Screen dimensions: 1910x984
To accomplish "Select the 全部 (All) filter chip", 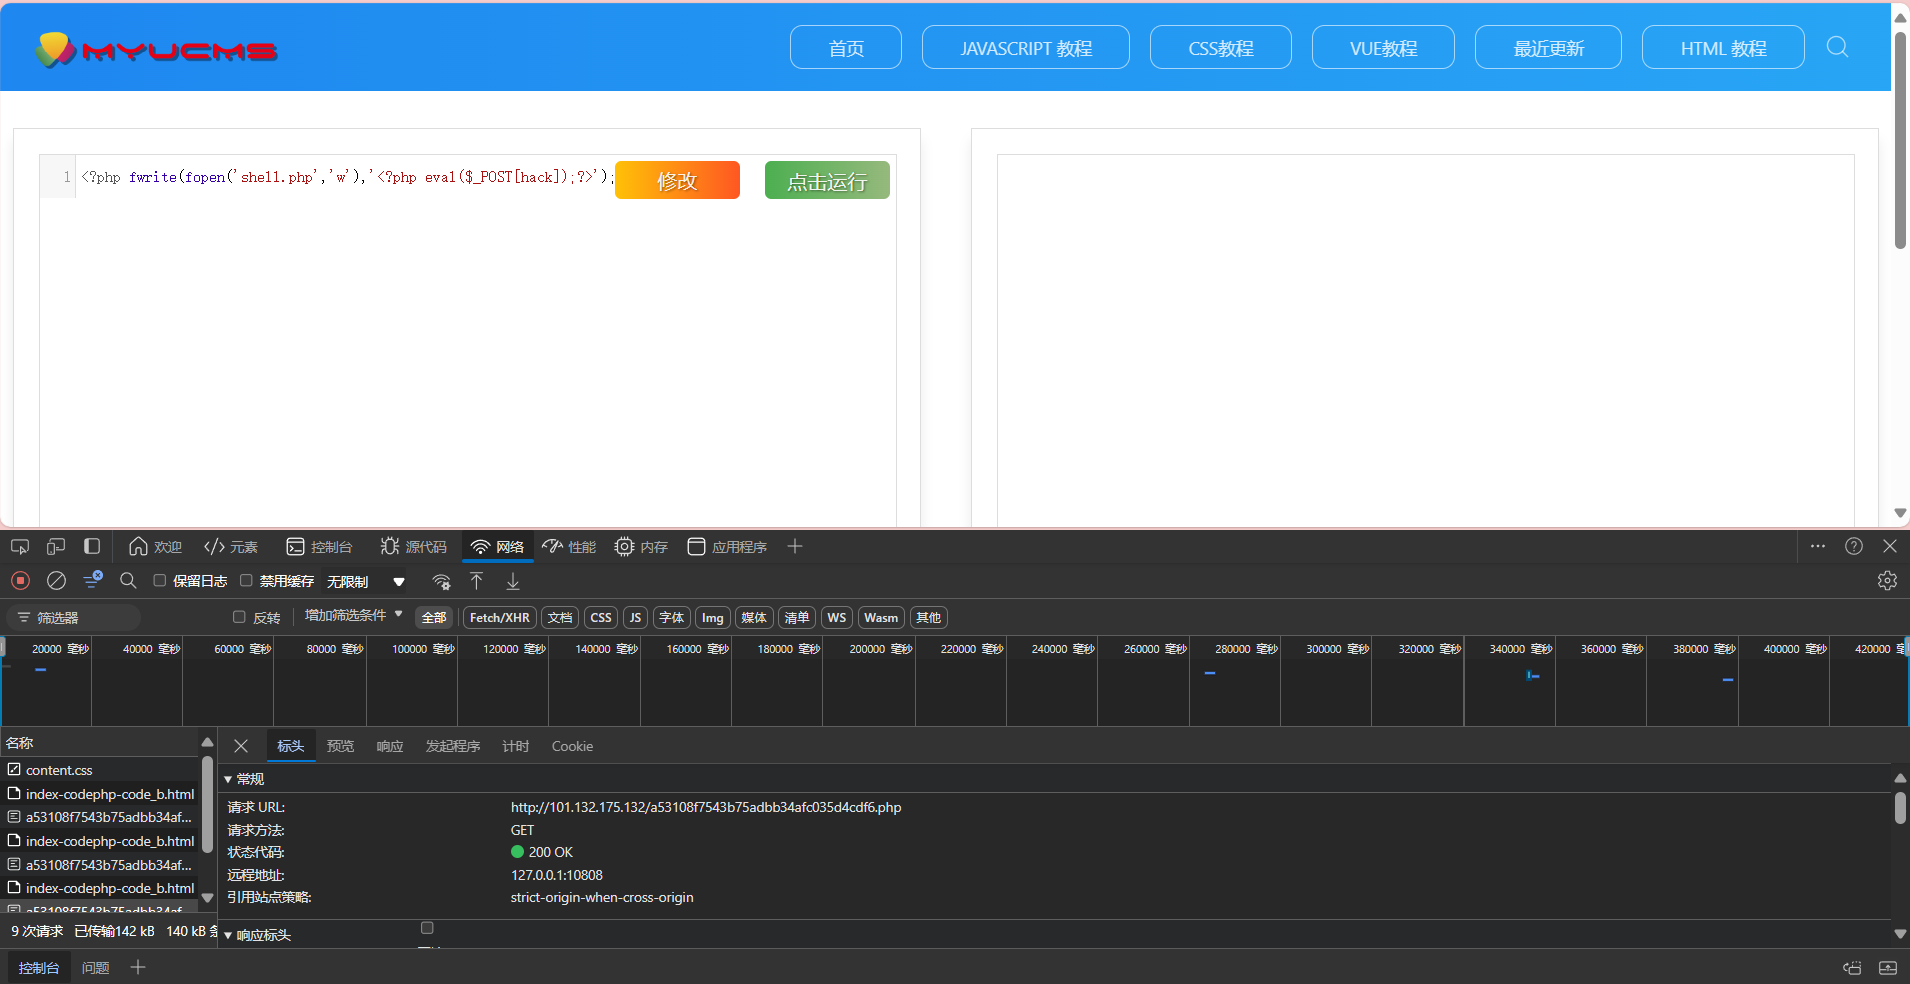I will click(434, 617).
